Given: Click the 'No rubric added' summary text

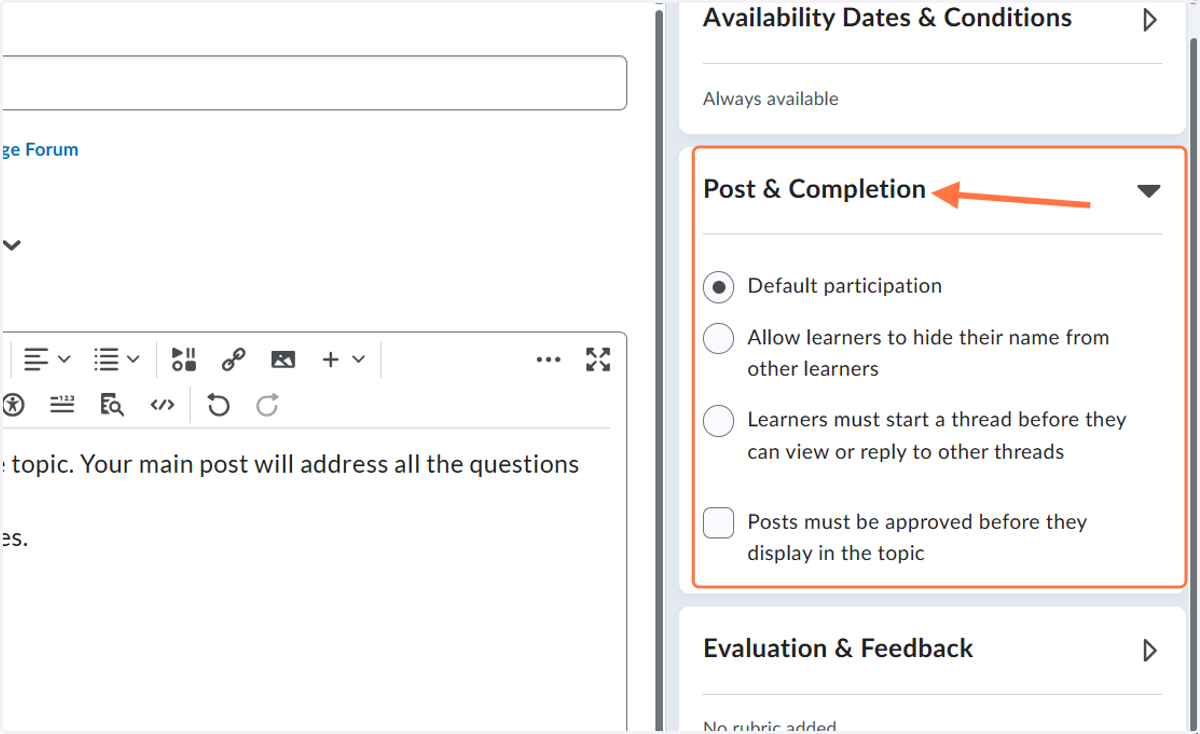Looking at the screenshot, I should tap(770, 727).
